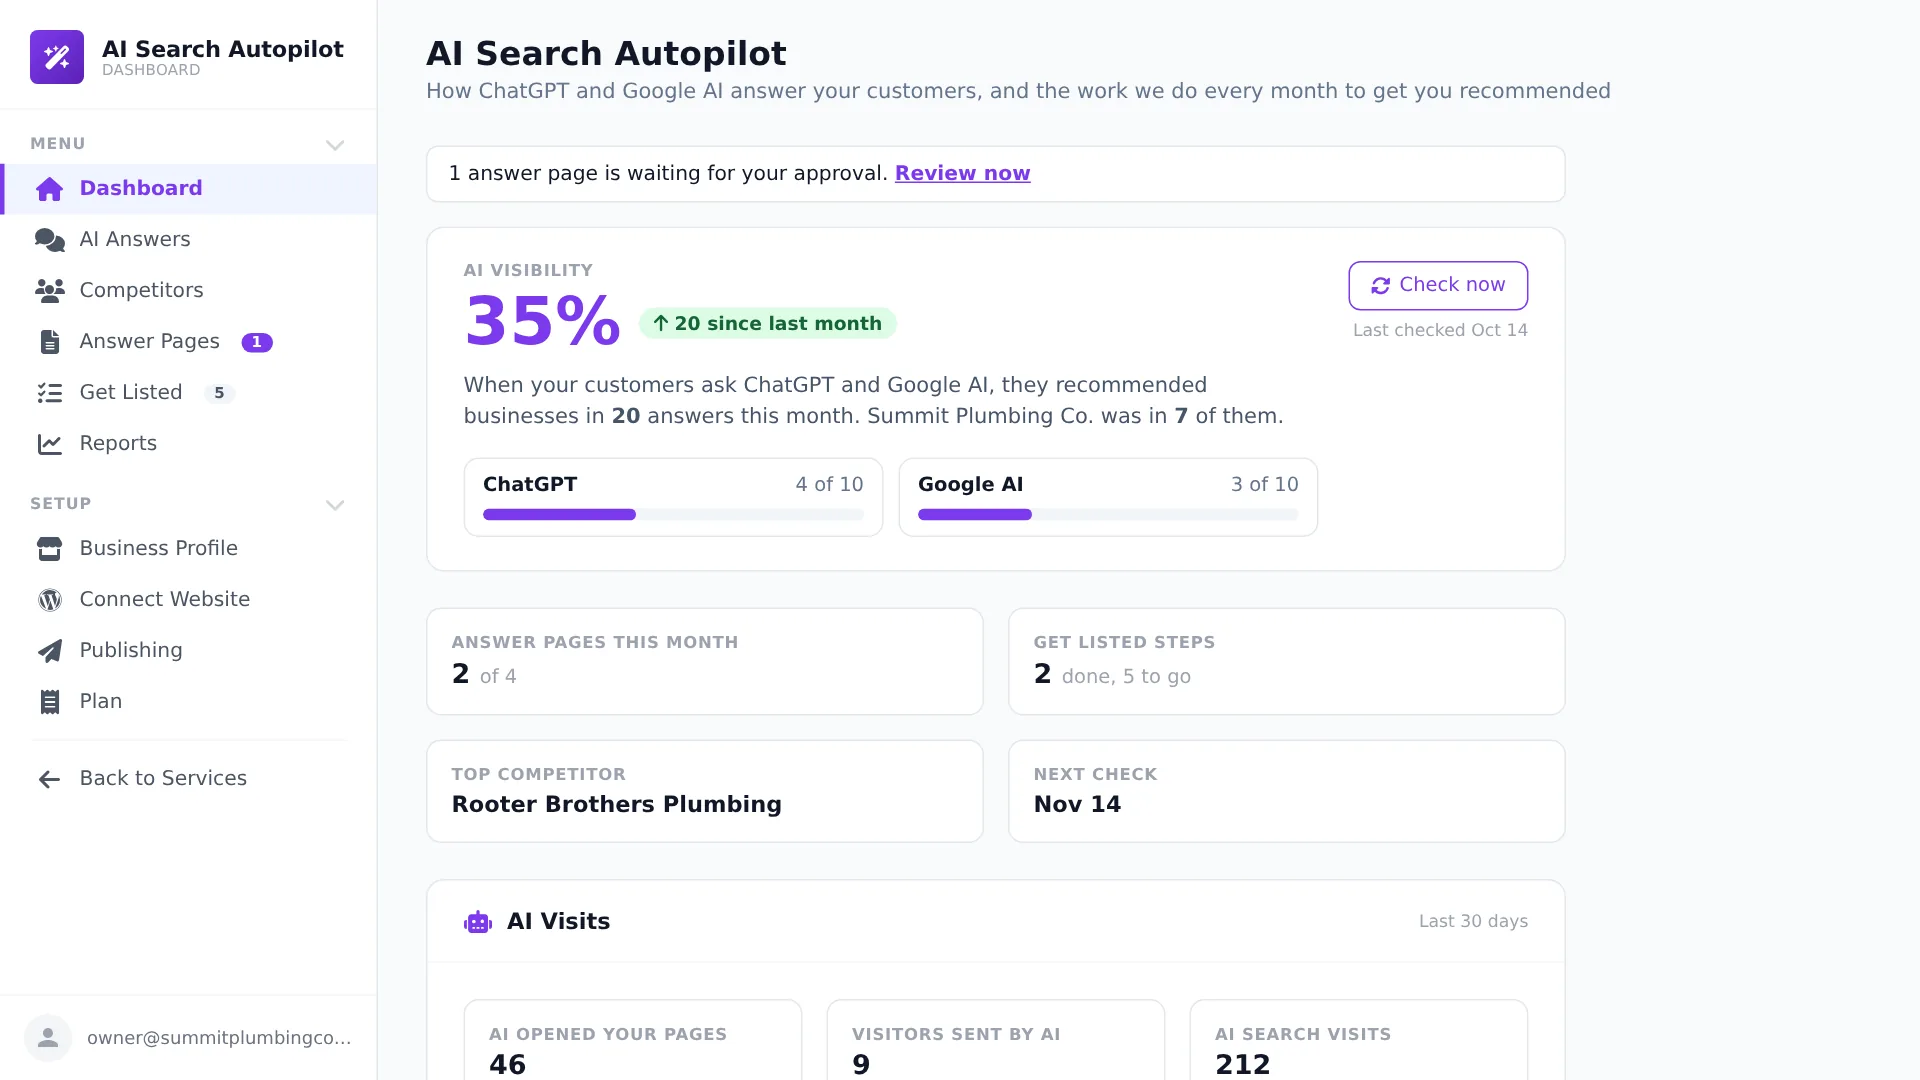Viewport: 1920px width, 1080px height.
Task: Click the AI Answers chat bubbles icon
Action: coord(49,240)
